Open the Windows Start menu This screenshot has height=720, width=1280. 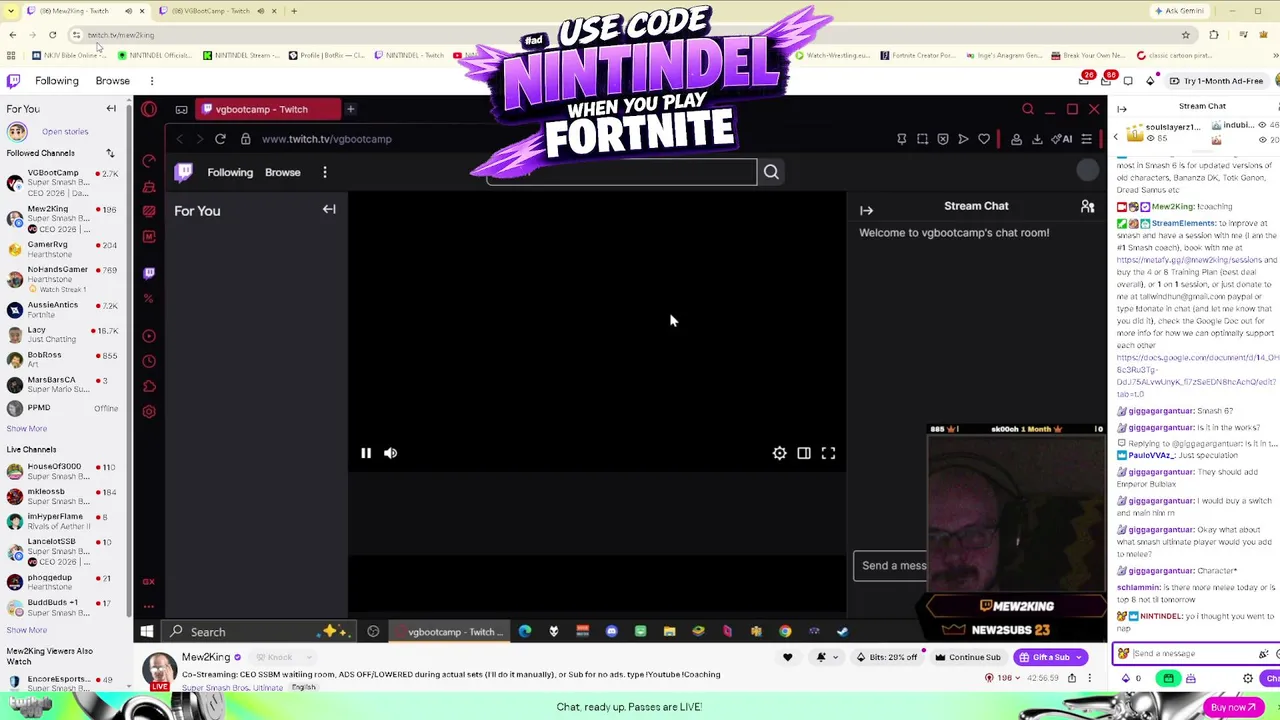point(147,632)
